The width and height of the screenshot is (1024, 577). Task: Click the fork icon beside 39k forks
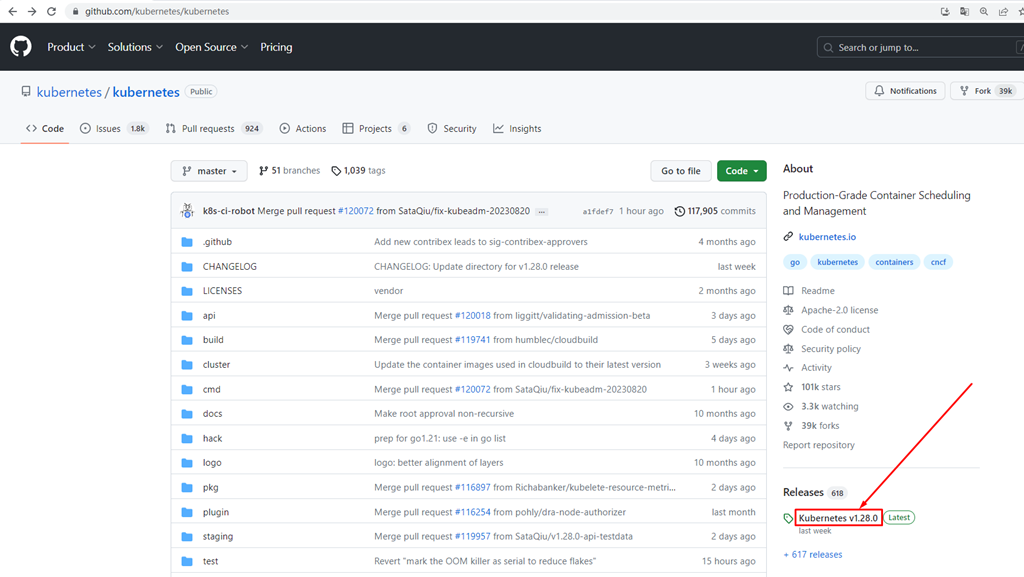[x=788, y=426]
